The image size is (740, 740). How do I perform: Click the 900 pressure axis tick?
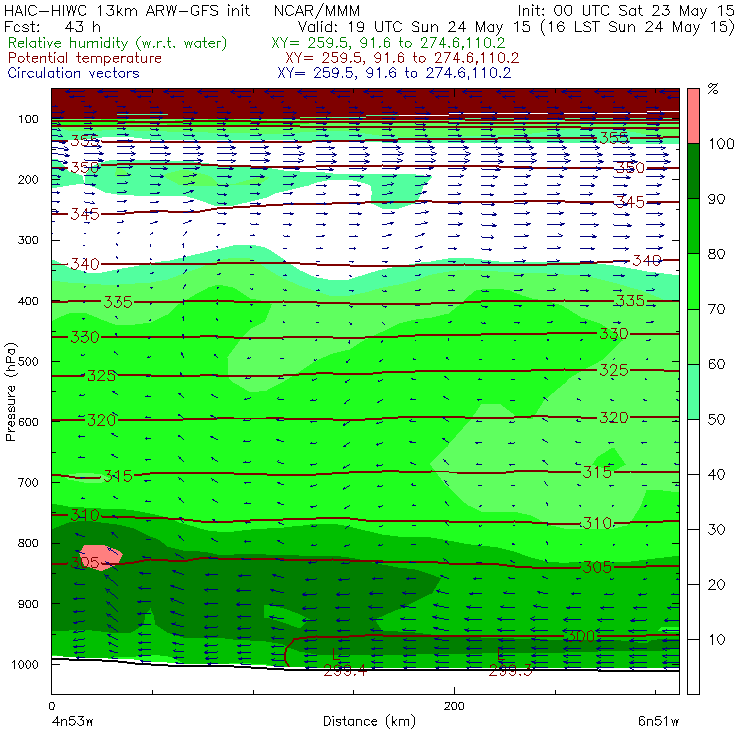click(x=28, y=604)
